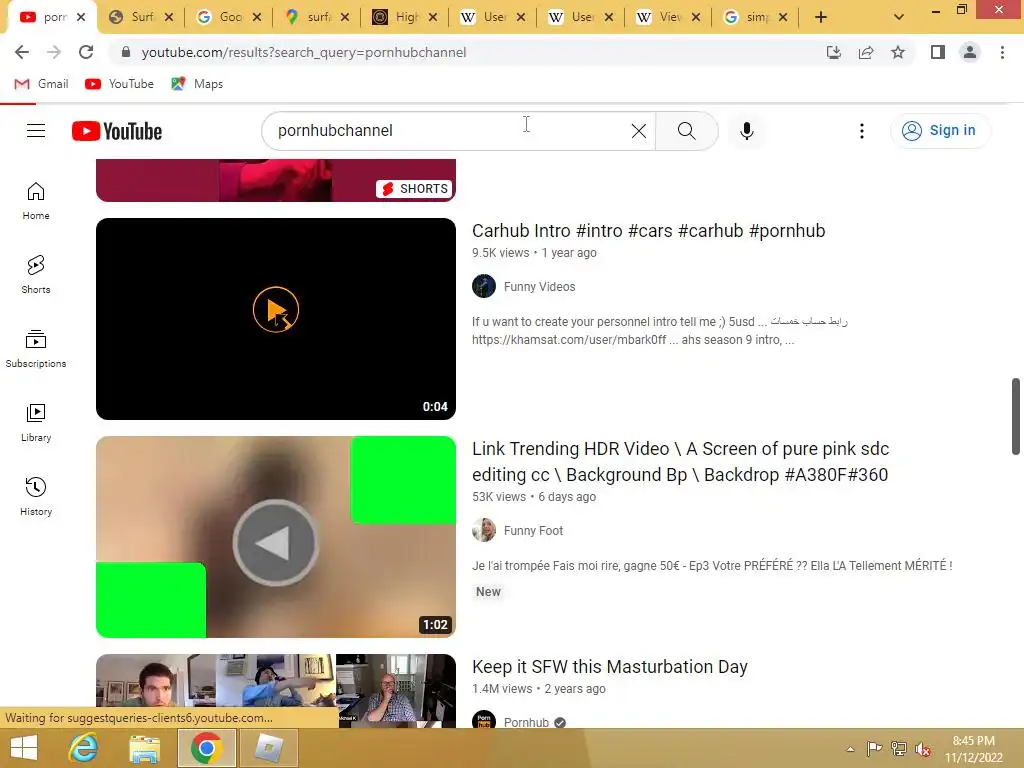This screenshot has width=1024, height=768.
Task: Open Keep it SFW video title
Action: click(609, 667)
